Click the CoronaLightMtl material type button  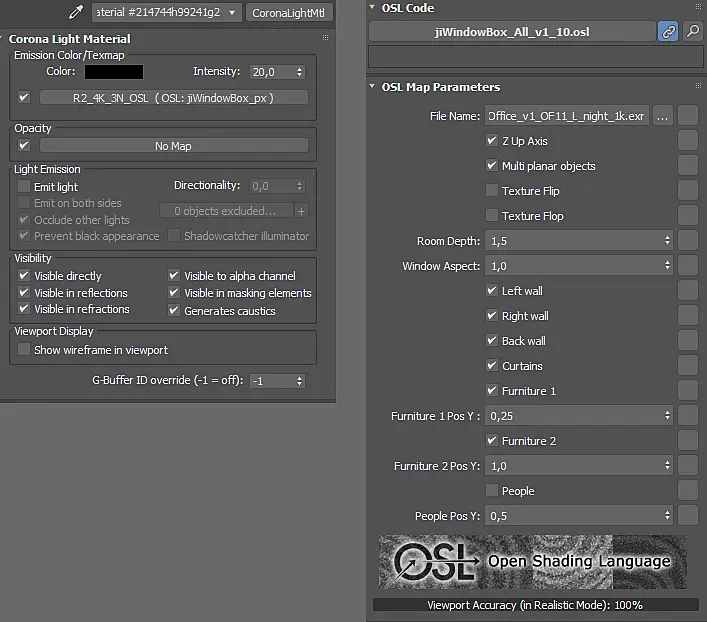(x=289, y=13)
